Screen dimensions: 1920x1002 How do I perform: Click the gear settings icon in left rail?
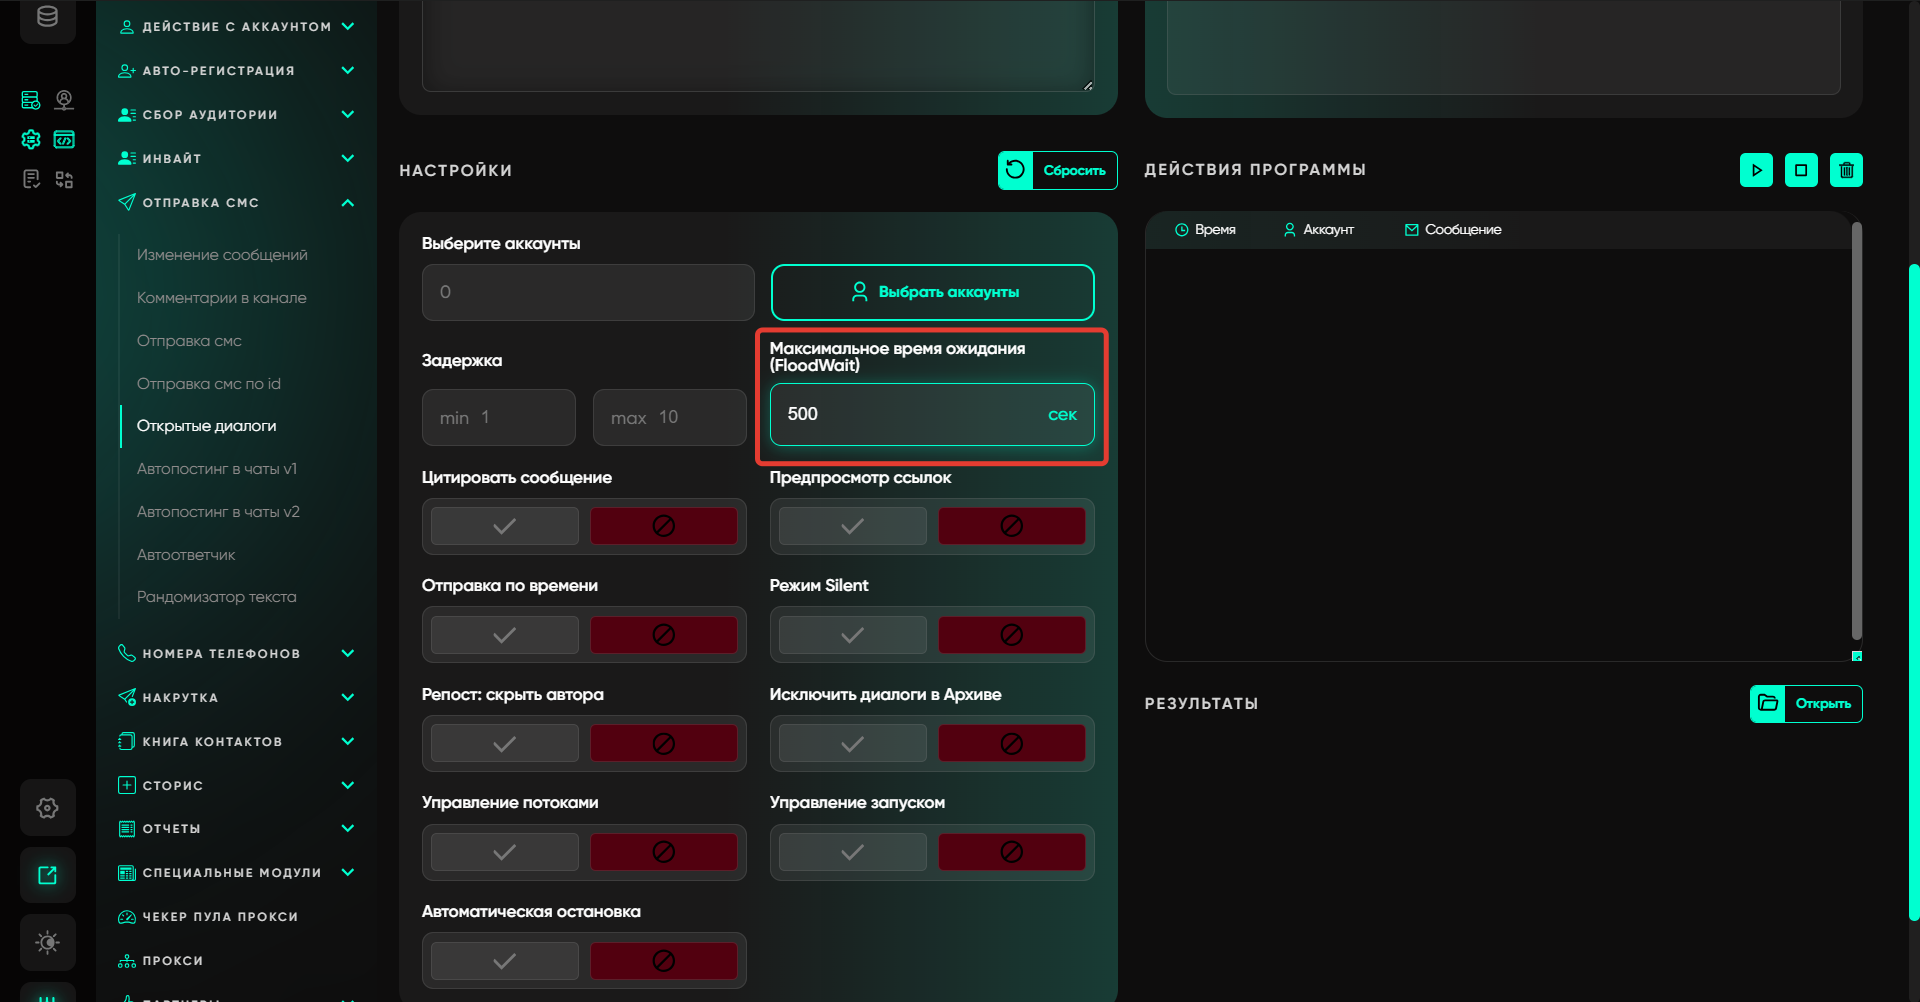(x=47, y=808)
